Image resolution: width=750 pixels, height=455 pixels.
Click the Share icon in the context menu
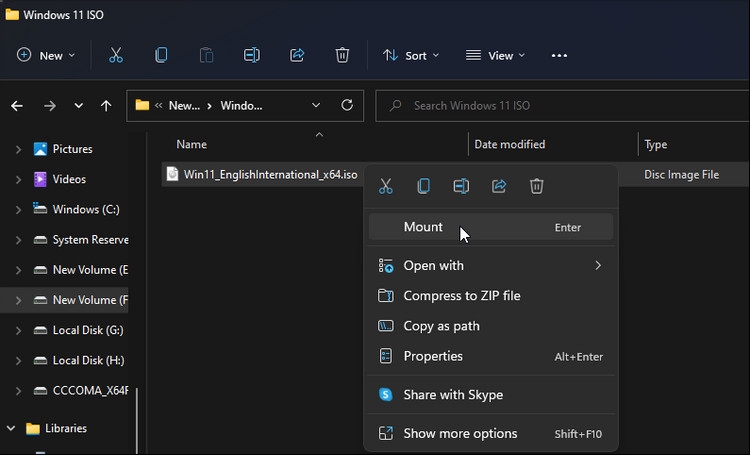click(x=499, y=186)
